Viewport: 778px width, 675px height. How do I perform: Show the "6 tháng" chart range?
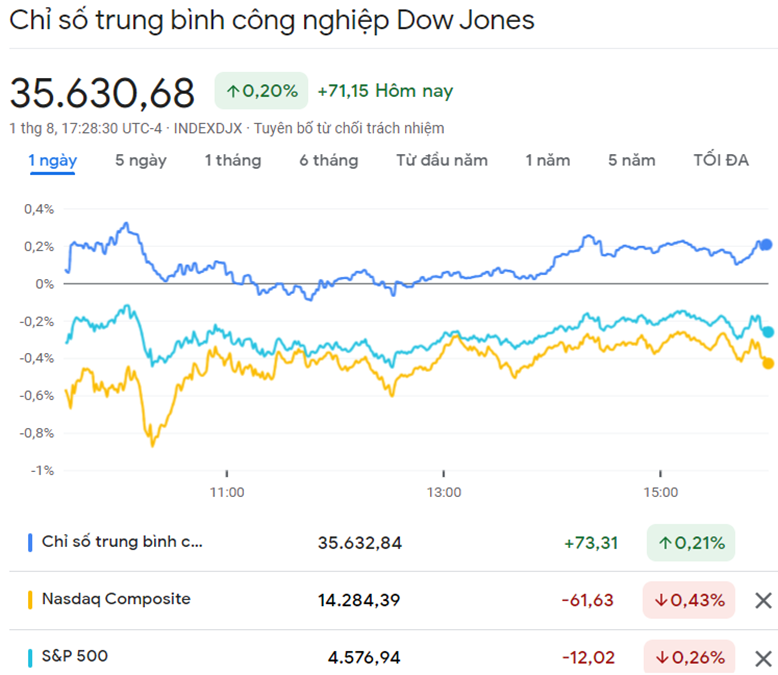coord(328,161)
